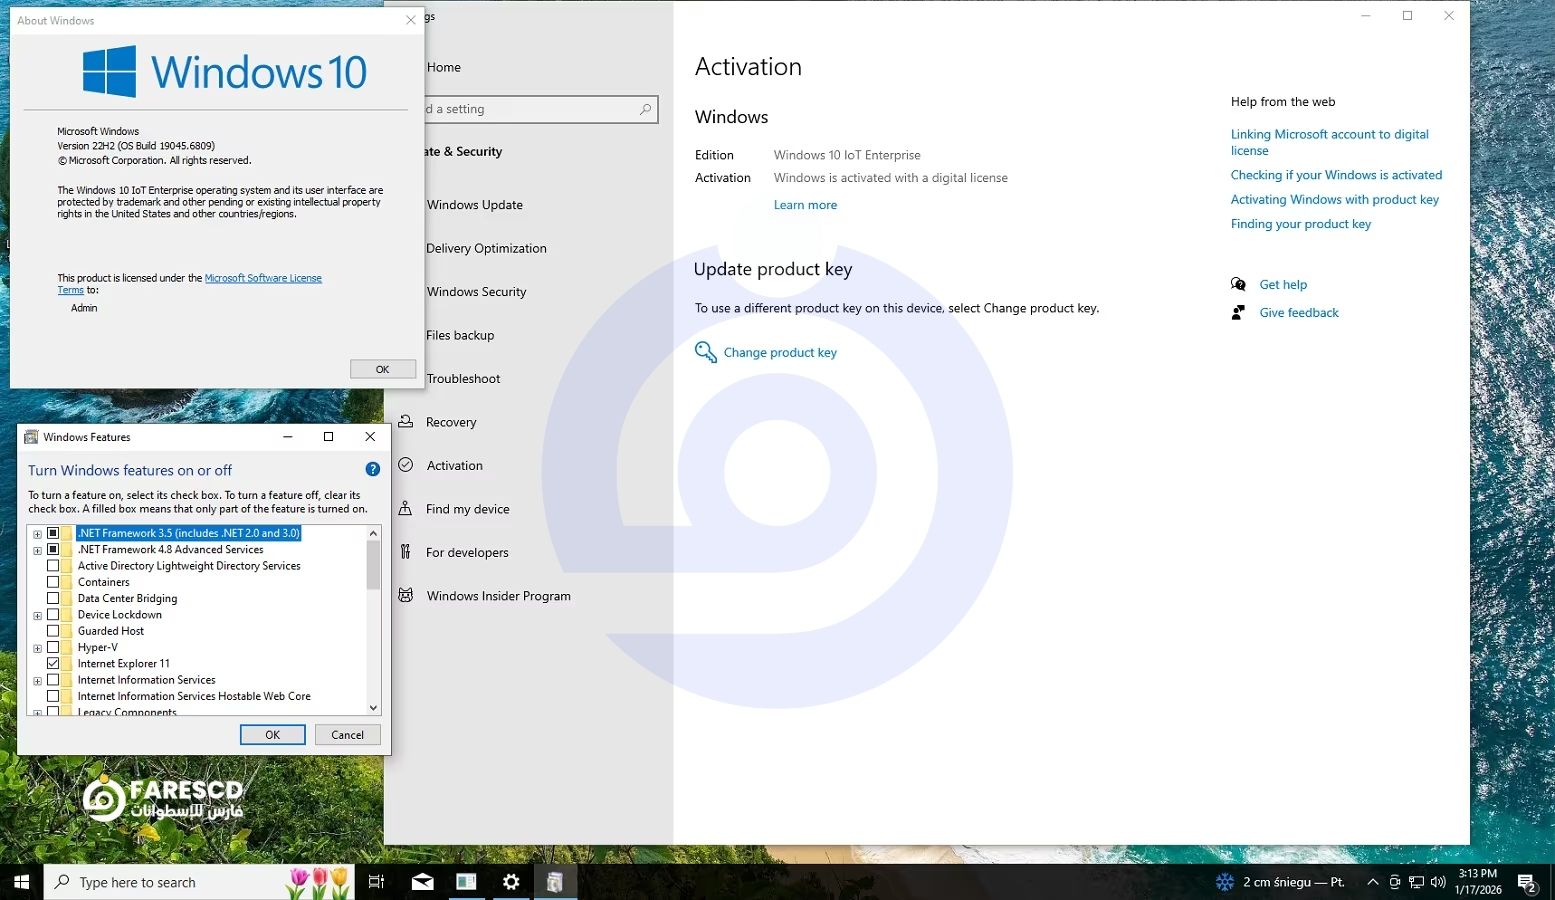
Task: Click the Change product key icon
Action: tap(705, 352)
